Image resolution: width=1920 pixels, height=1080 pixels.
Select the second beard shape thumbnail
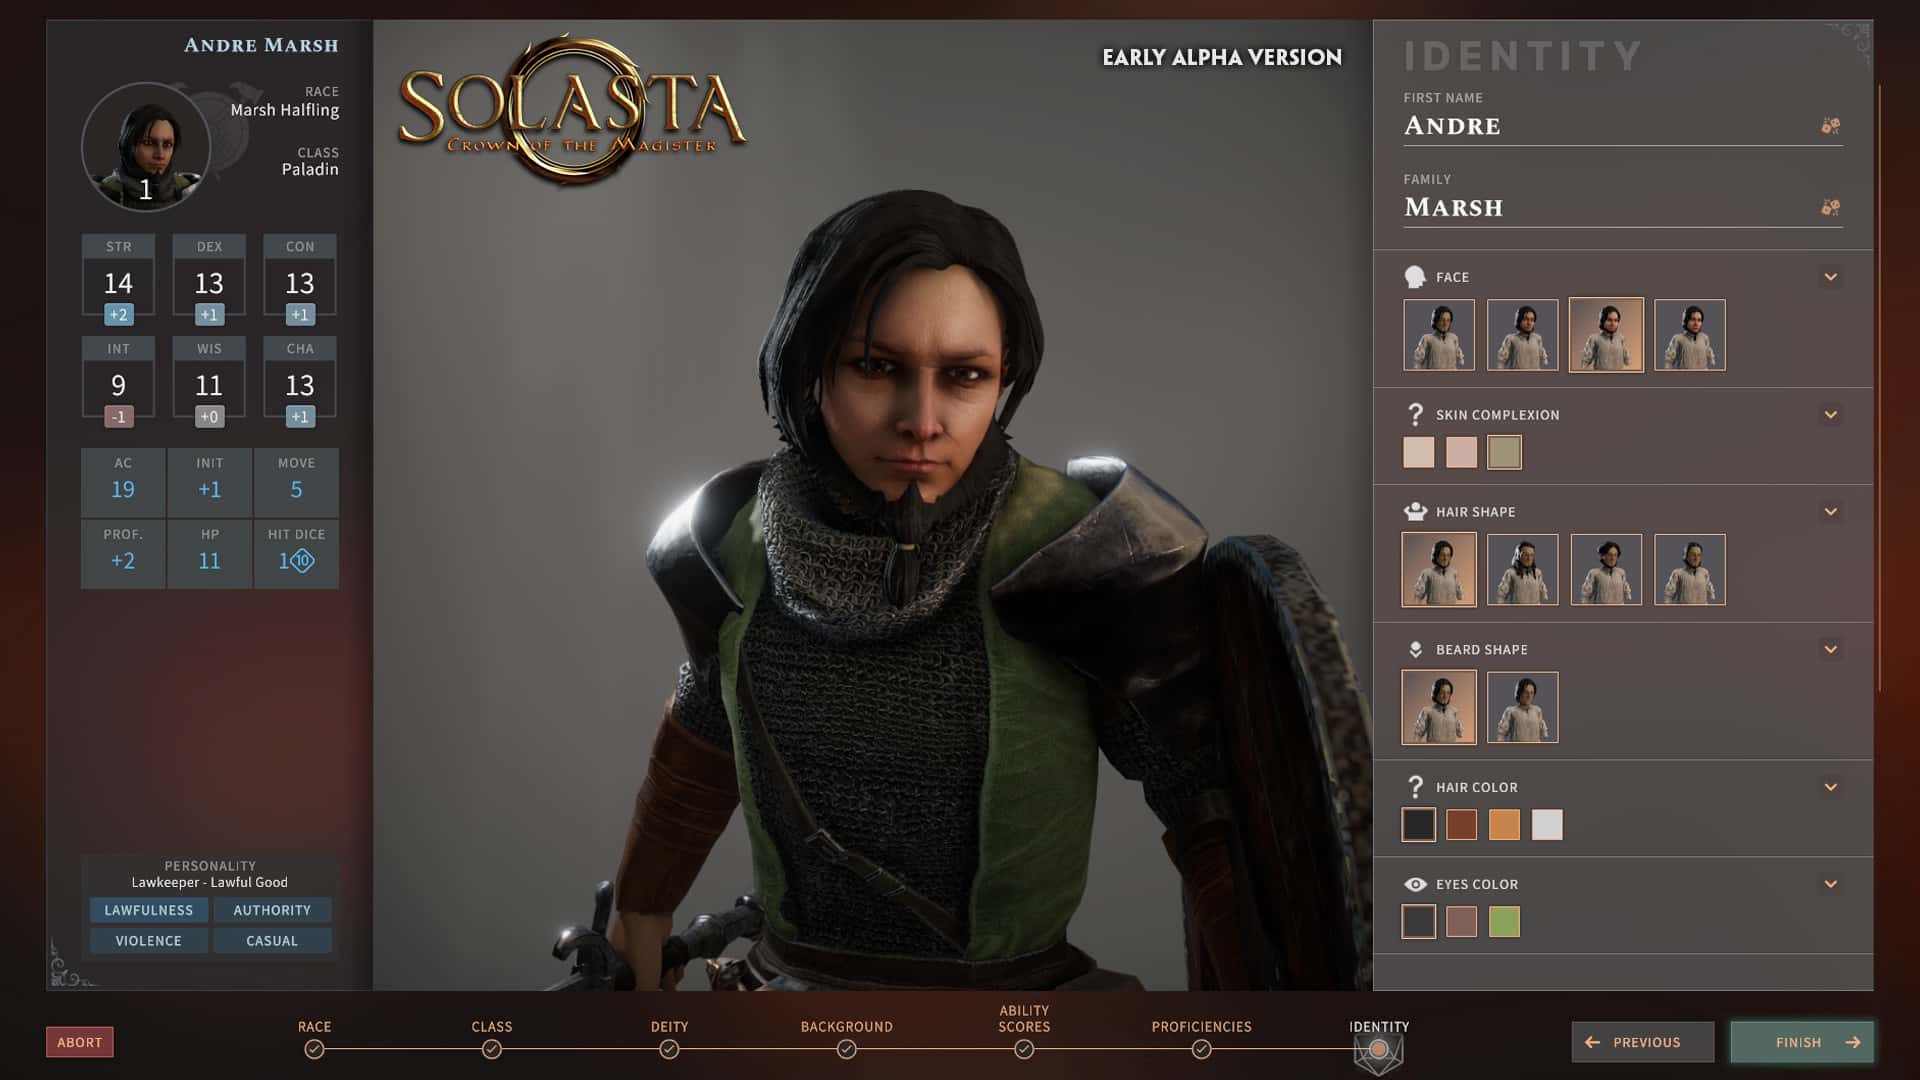[1523, 707]
